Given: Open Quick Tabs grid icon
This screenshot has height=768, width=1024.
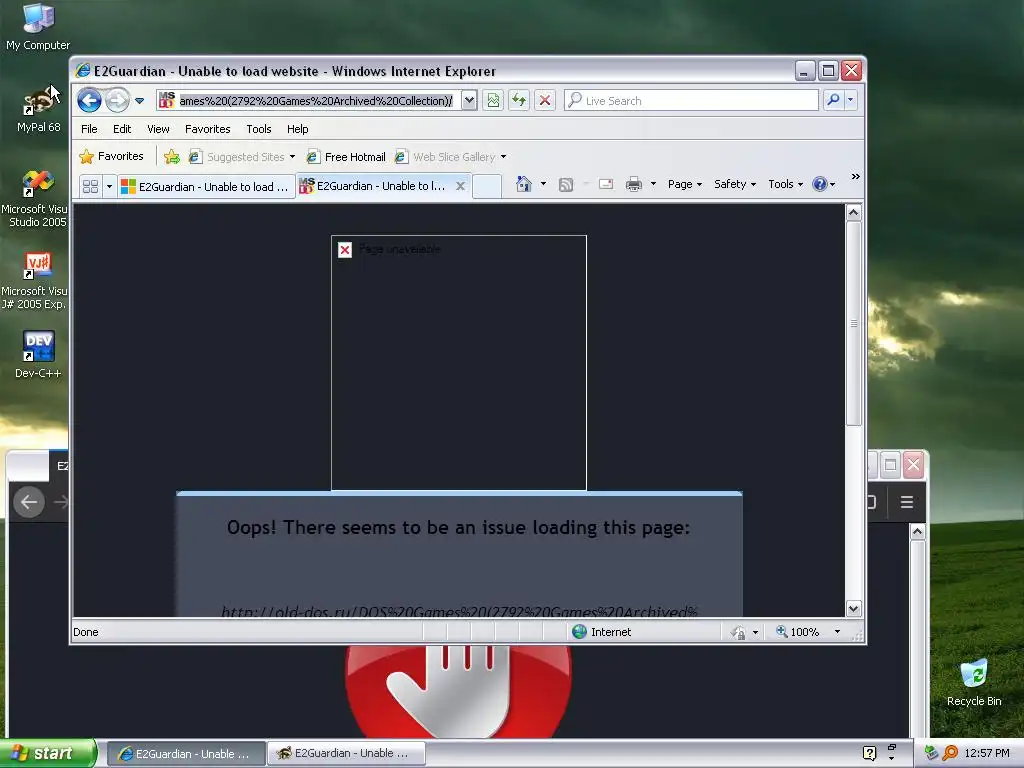Looking at the screenshot, I should (91, 187).
